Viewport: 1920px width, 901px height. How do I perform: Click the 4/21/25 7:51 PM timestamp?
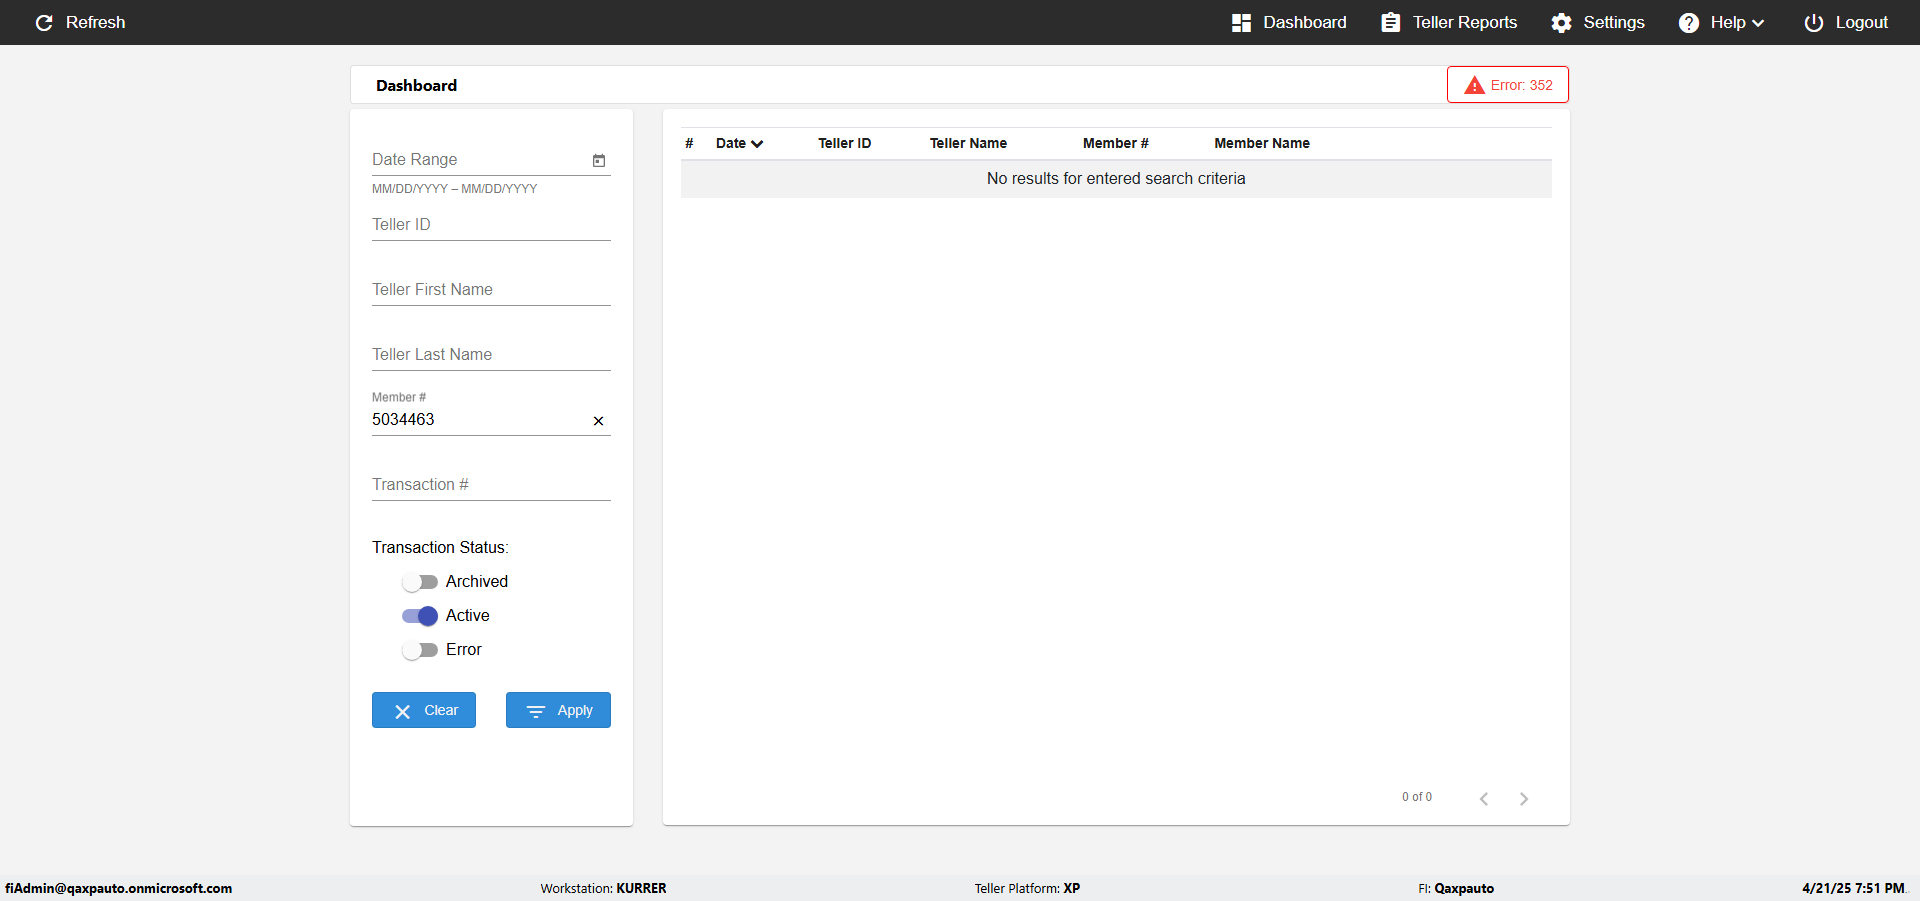coord(1853,888)
